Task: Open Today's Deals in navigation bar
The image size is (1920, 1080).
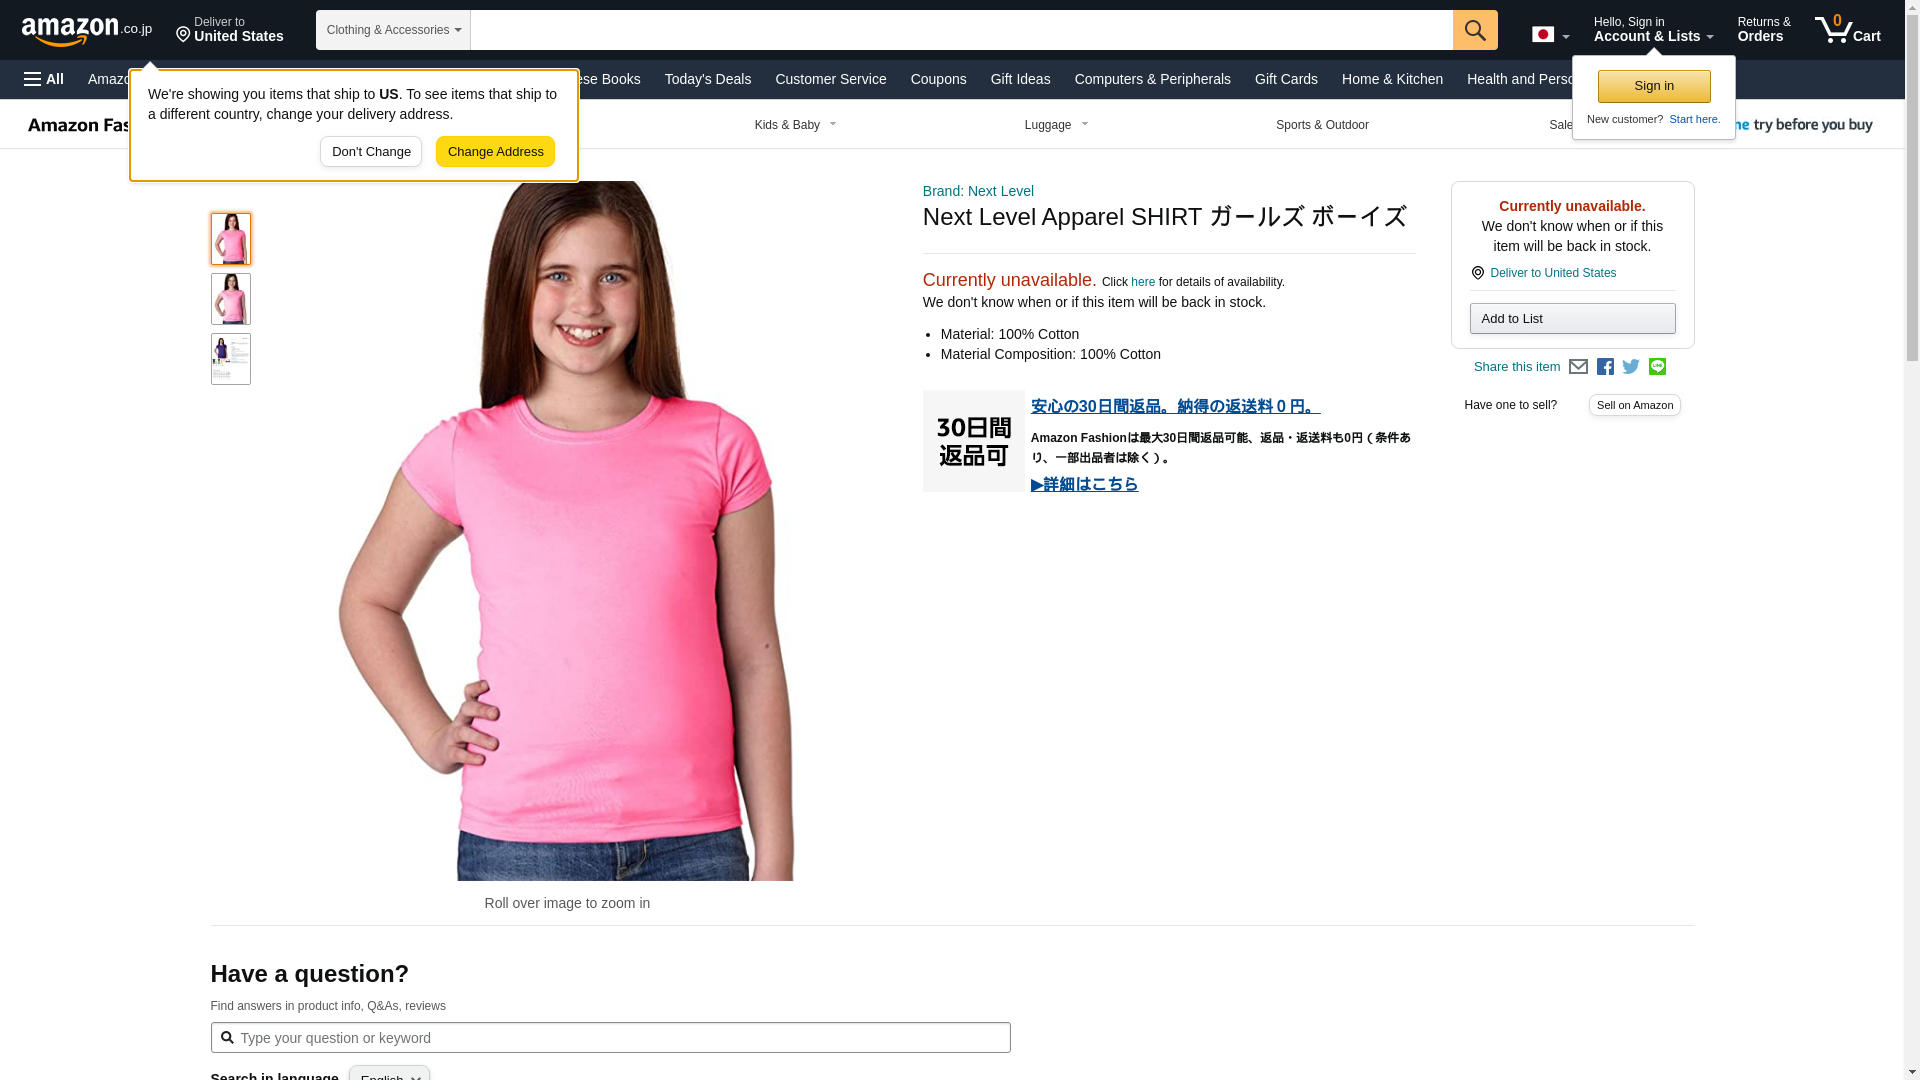Action: point(708,79)
